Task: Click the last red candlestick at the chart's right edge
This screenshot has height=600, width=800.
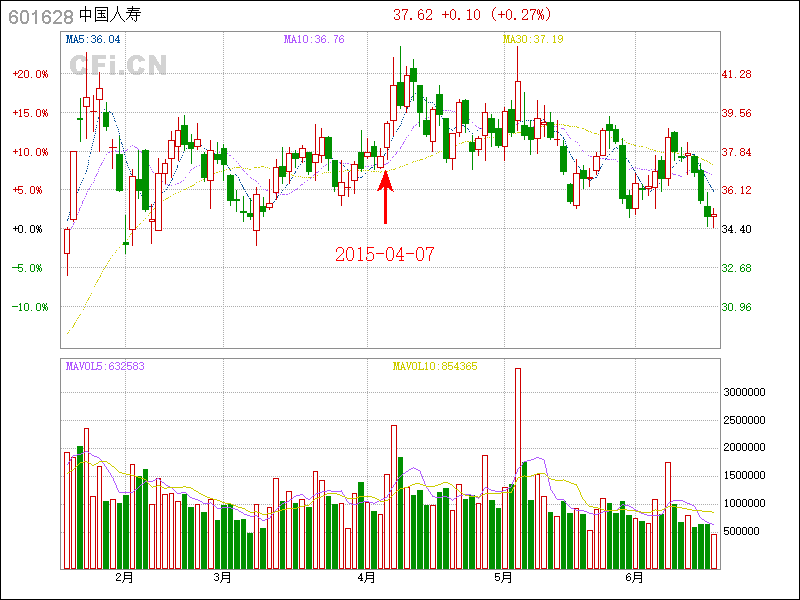Action: pos(714,216)
